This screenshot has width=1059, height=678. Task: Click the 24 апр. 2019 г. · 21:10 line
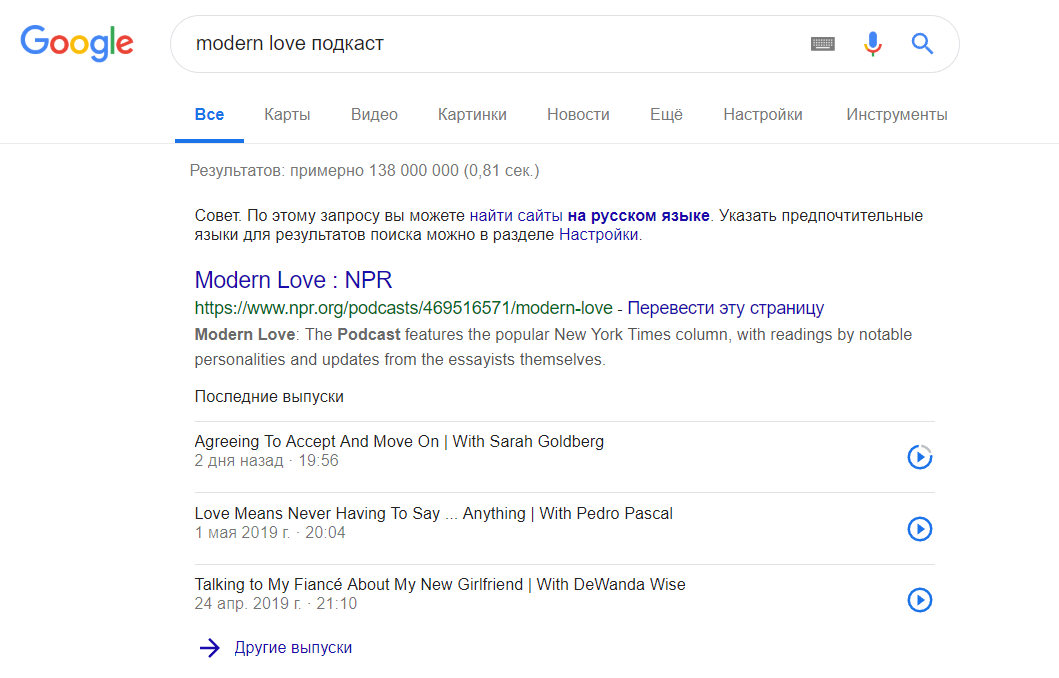pyautogui.click(x=276, y=604)
